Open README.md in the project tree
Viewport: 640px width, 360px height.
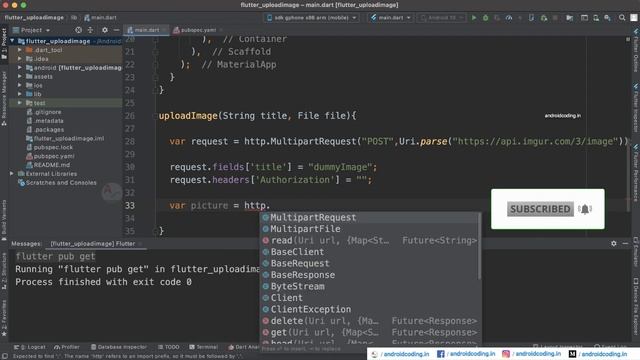48,165
